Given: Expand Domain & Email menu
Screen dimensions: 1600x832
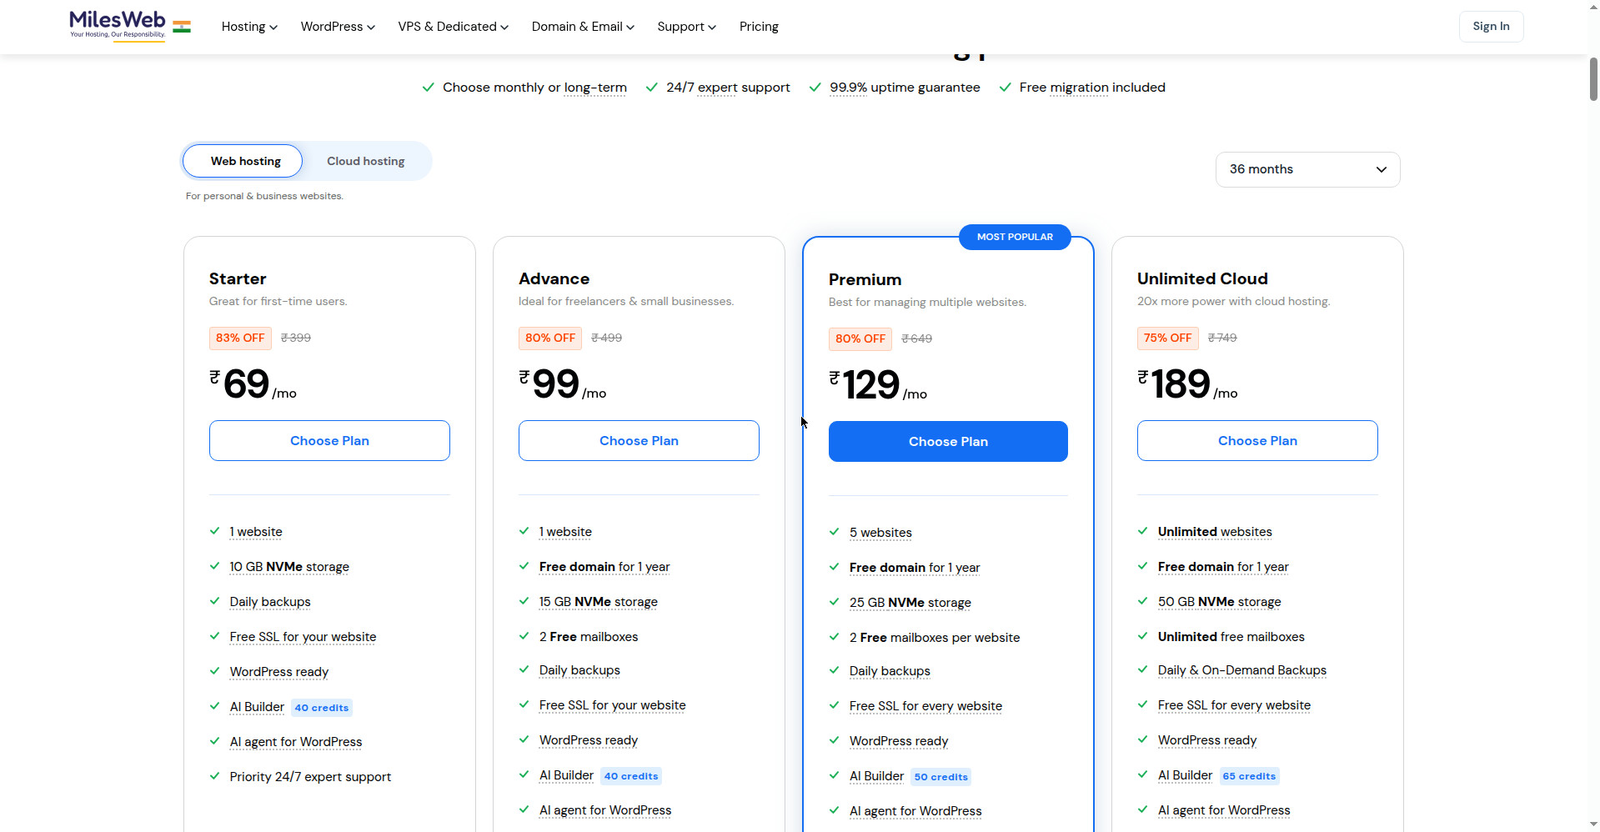Looking at the screenshot, I should click(x=583, y=27).
